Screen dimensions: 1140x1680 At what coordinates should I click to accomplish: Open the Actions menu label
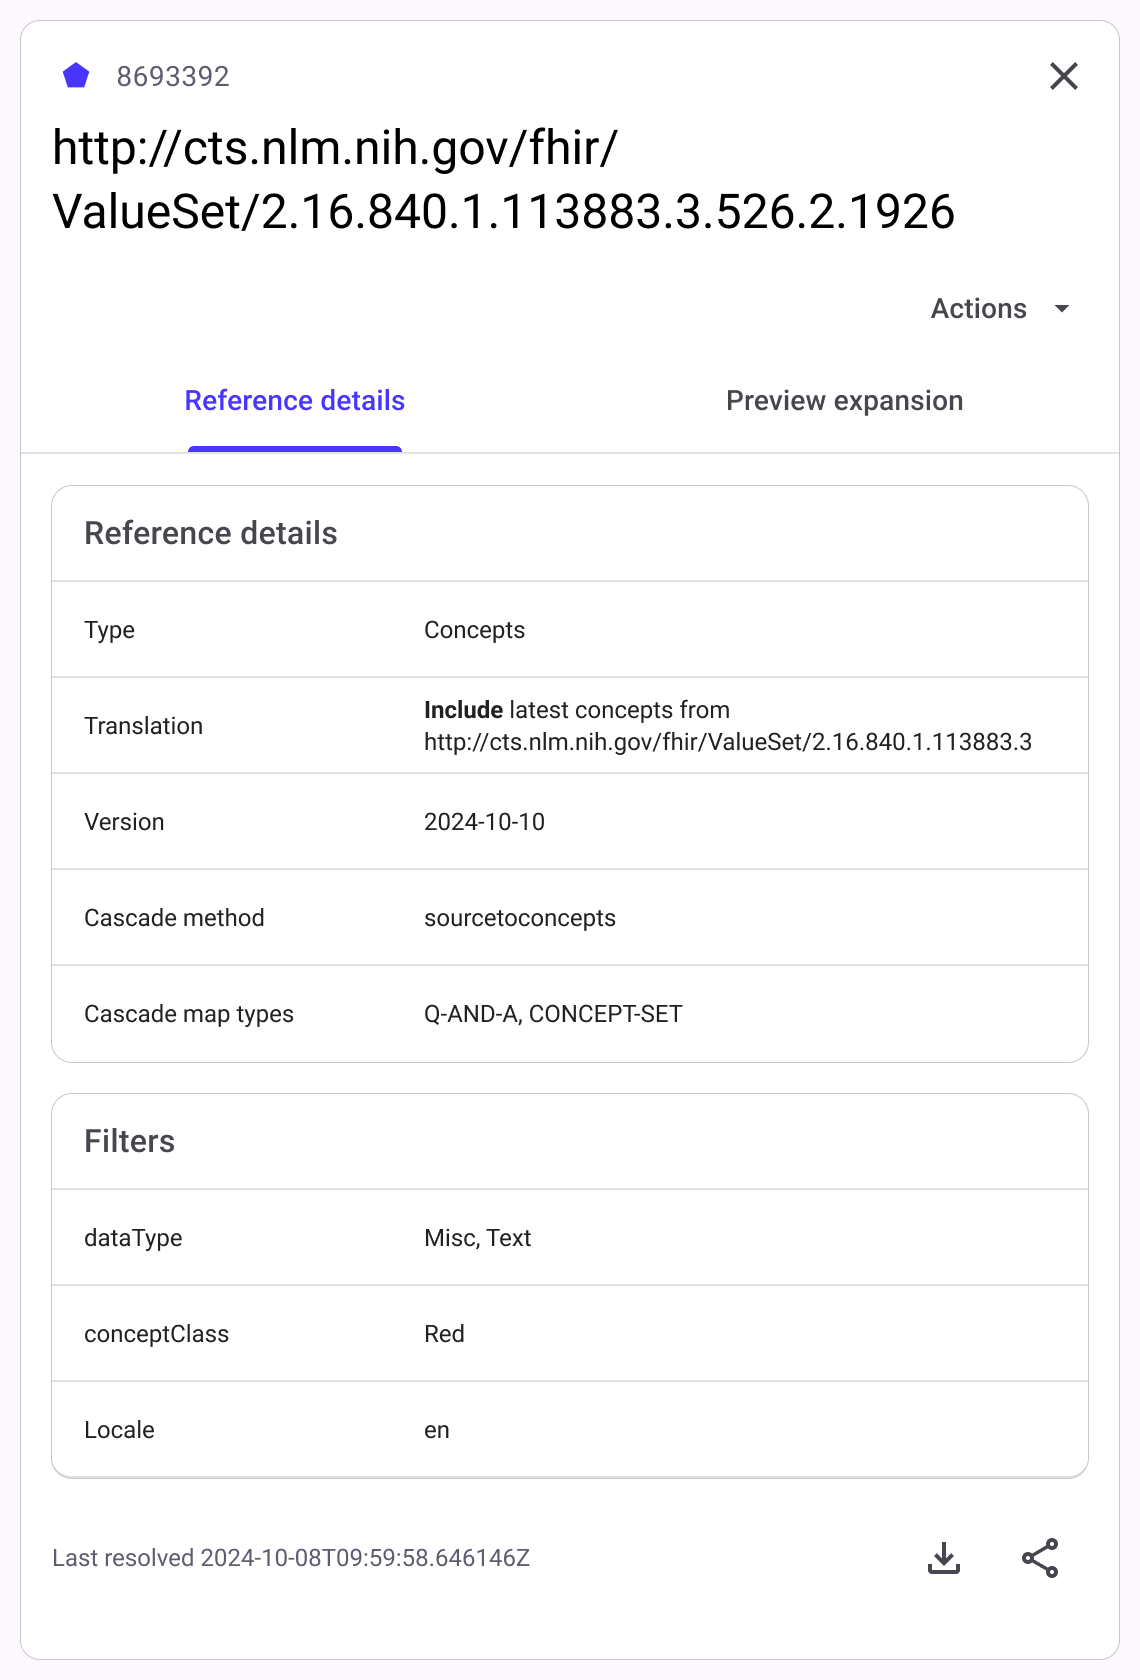978,309
